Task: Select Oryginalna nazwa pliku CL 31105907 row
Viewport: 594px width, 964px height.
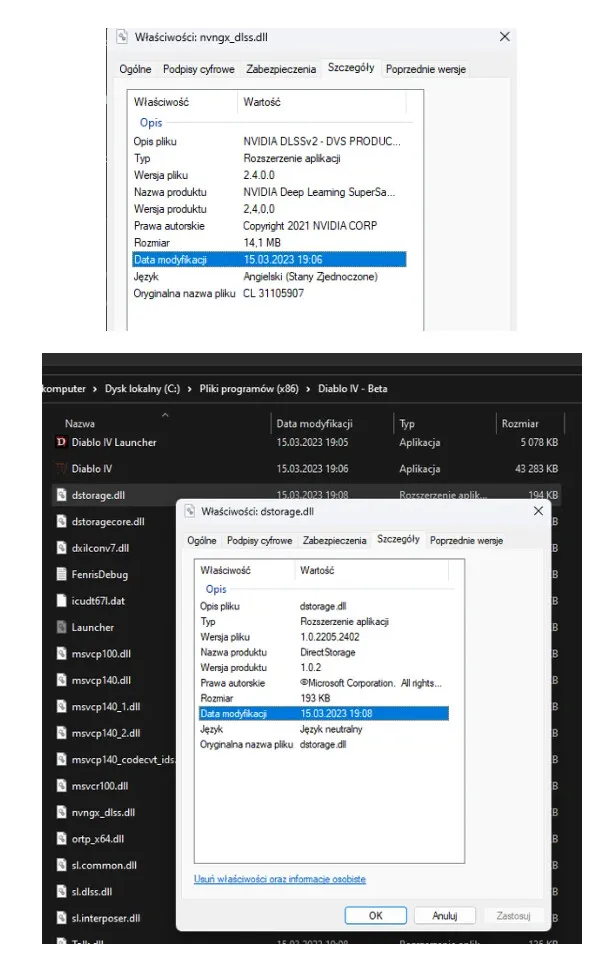Action: click(x=269, y=293)
